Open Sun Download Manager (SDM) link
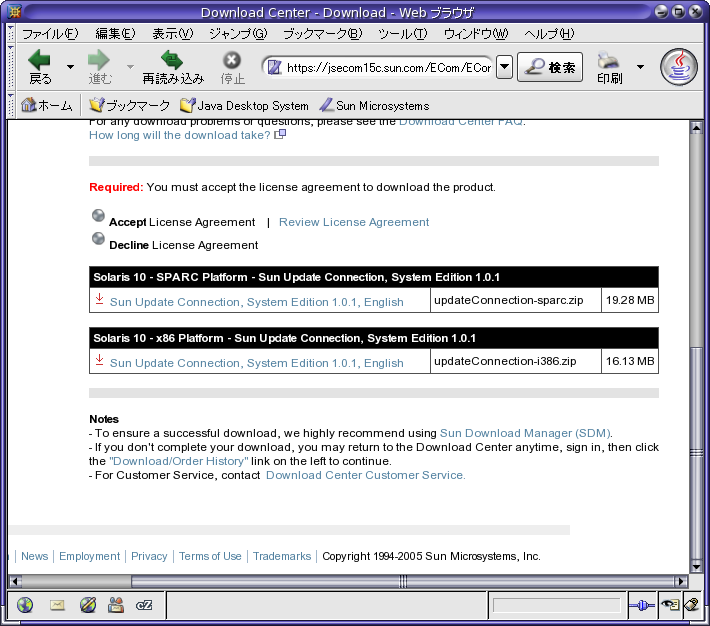This screenshot has height=626, width=710. point(525,433)
